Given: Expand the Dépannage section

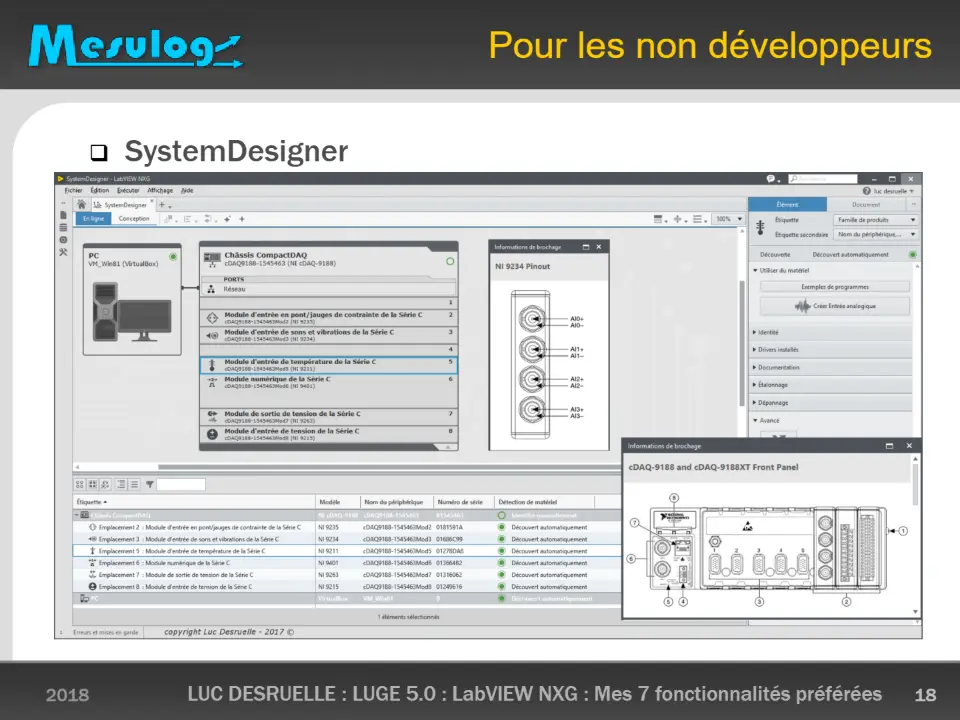Looking at the screenshot, I should tap(832, 403).
